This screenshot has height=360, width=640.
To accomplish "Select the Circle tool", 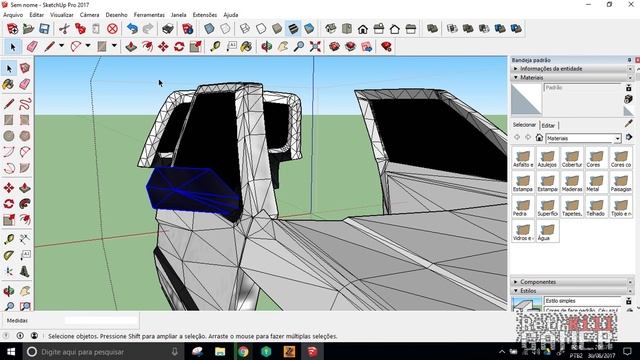I will tap(9, 136).
